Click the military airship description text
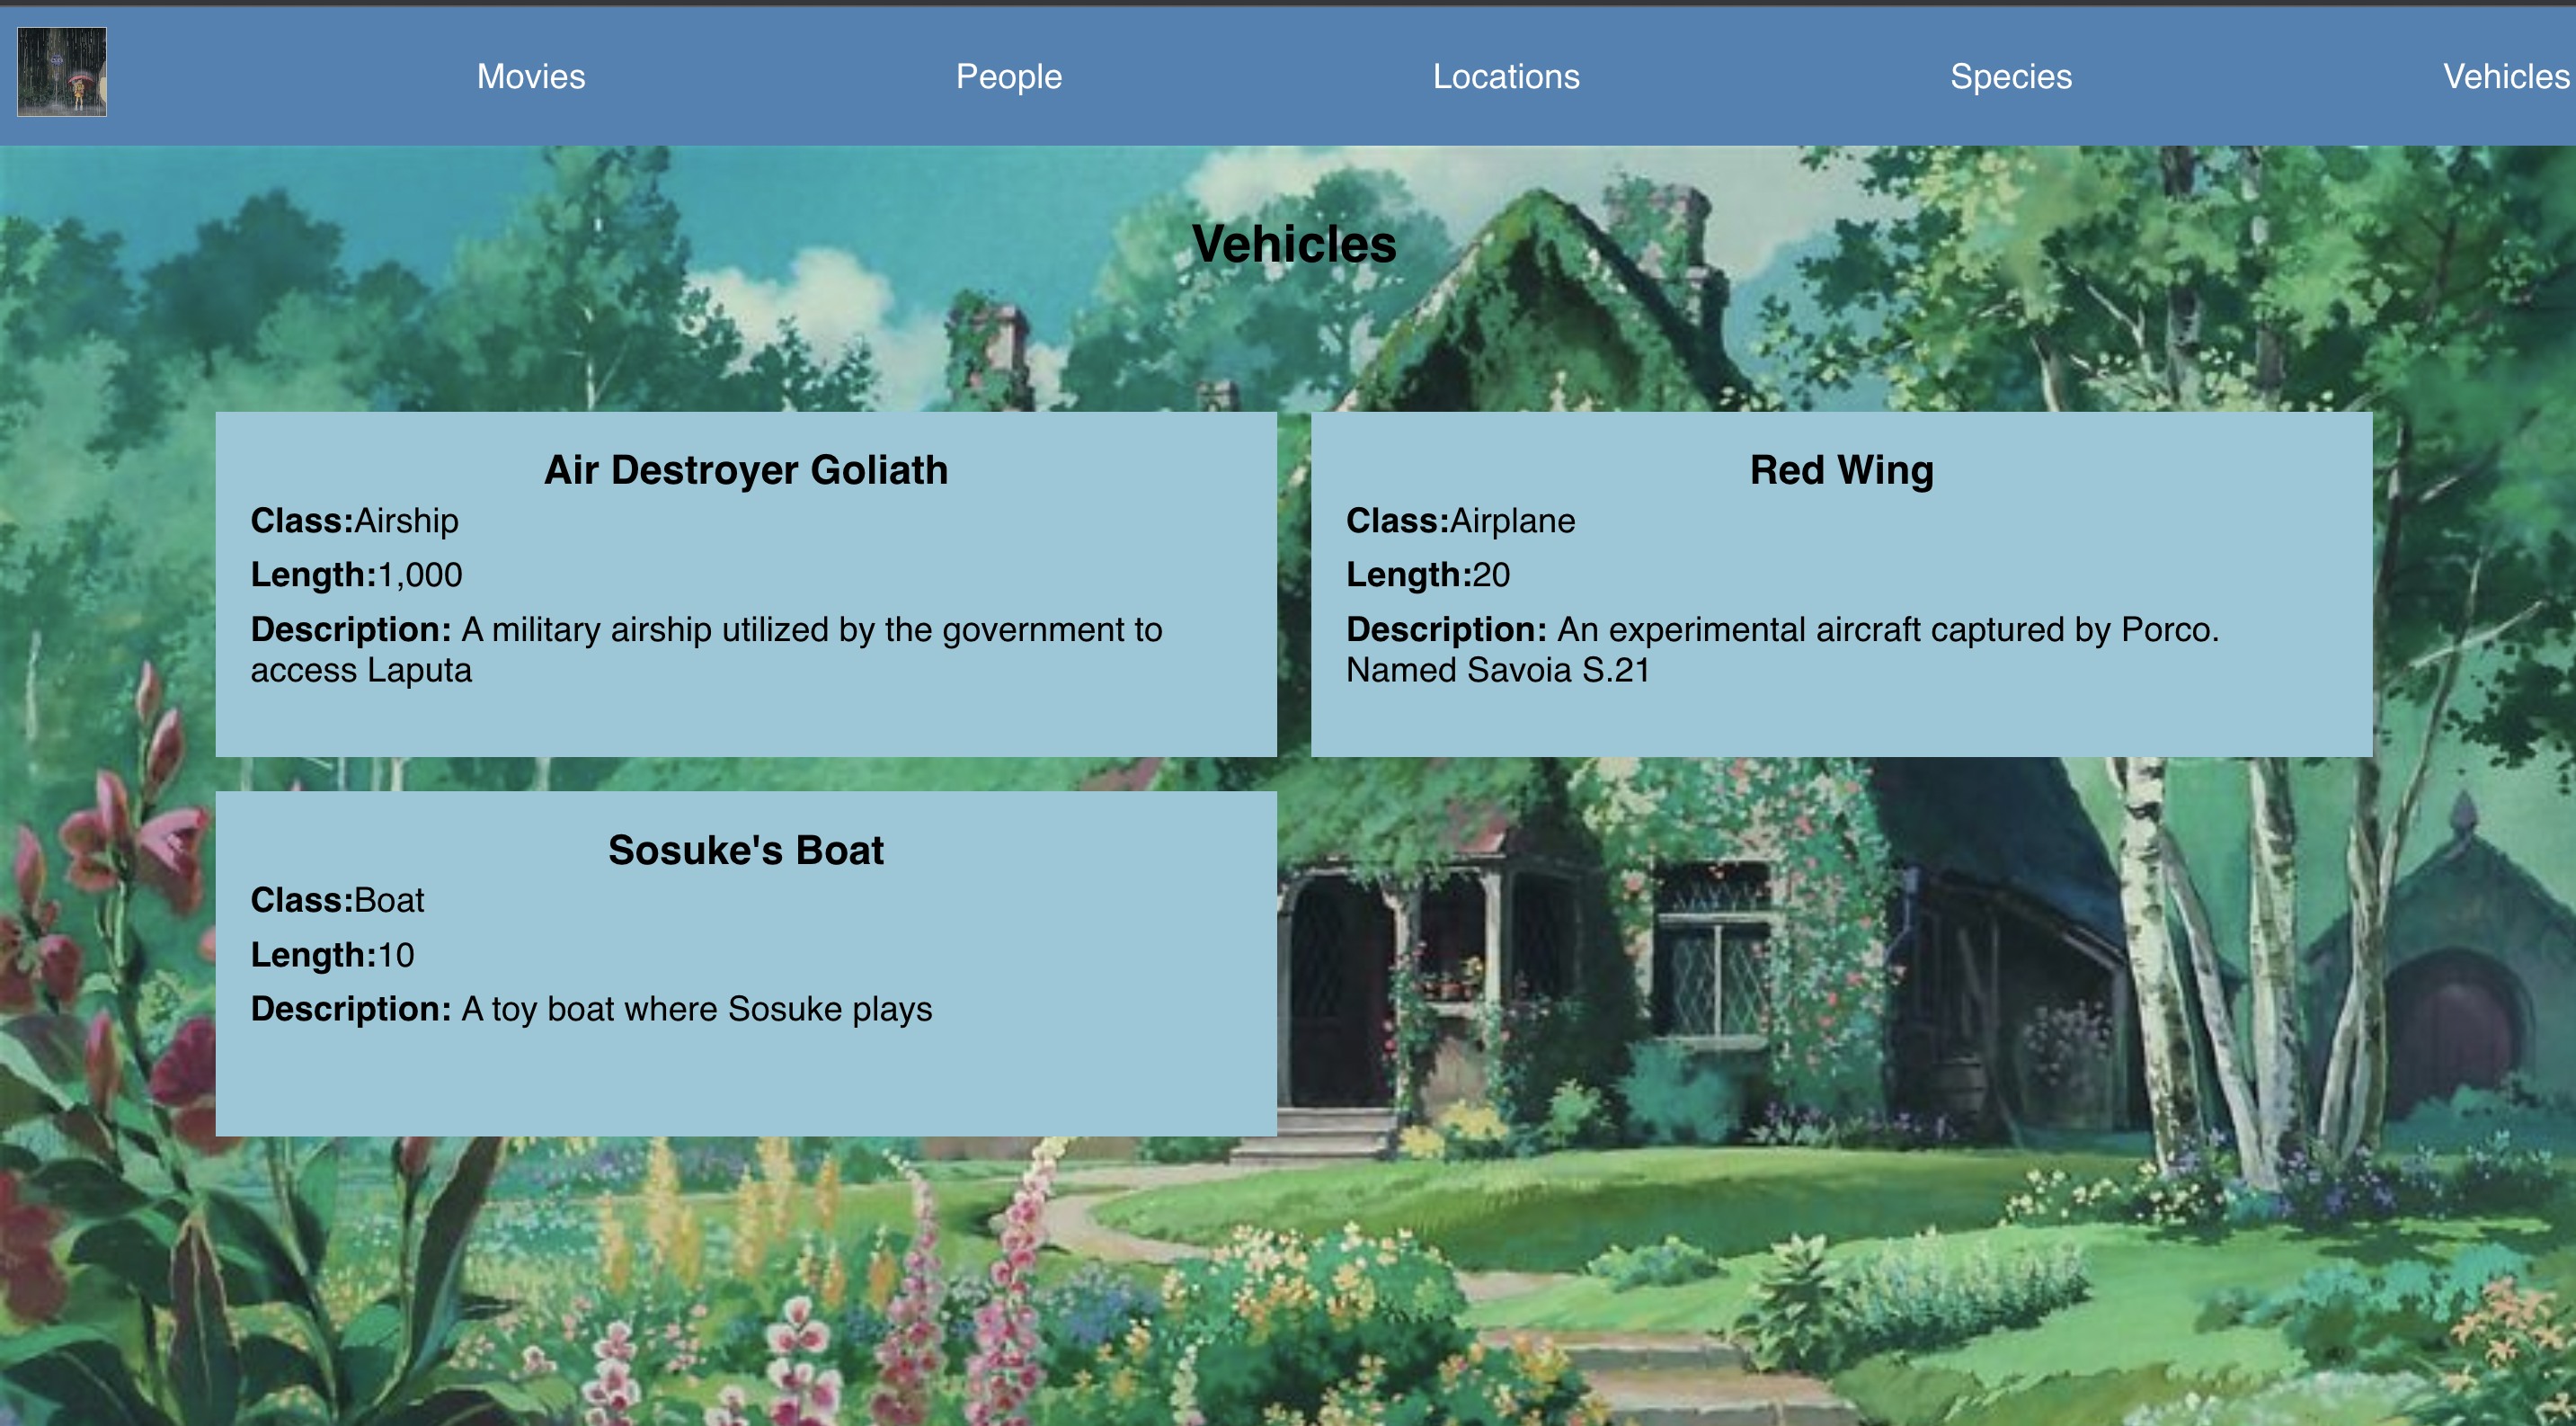 [706, 650]
